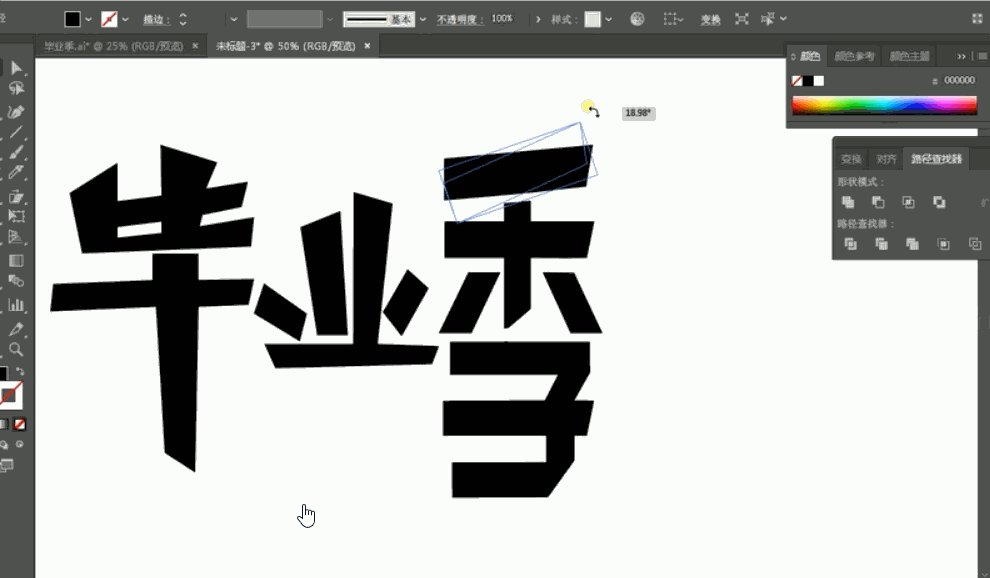Select the Direct Selection tool

pos(16,68)
